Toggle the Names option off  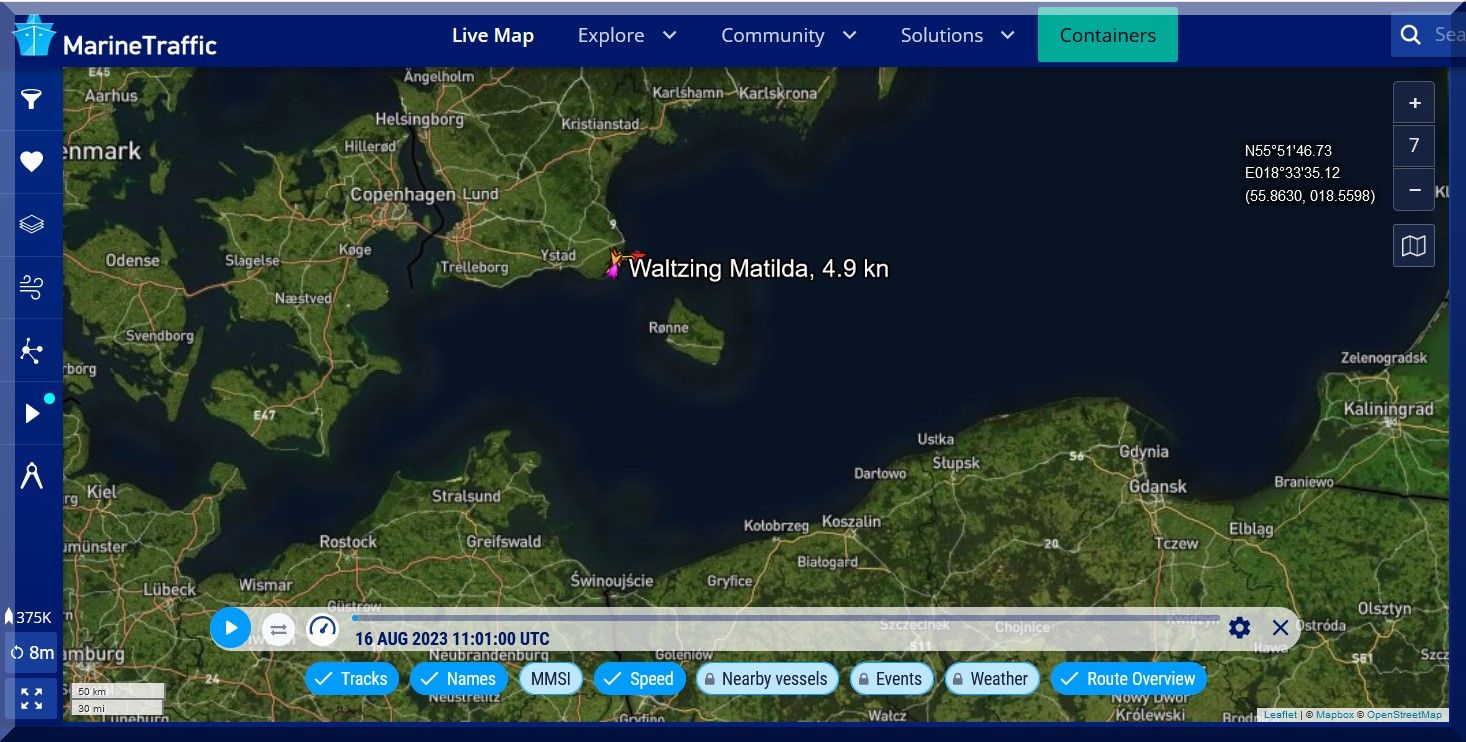(458, 679)
